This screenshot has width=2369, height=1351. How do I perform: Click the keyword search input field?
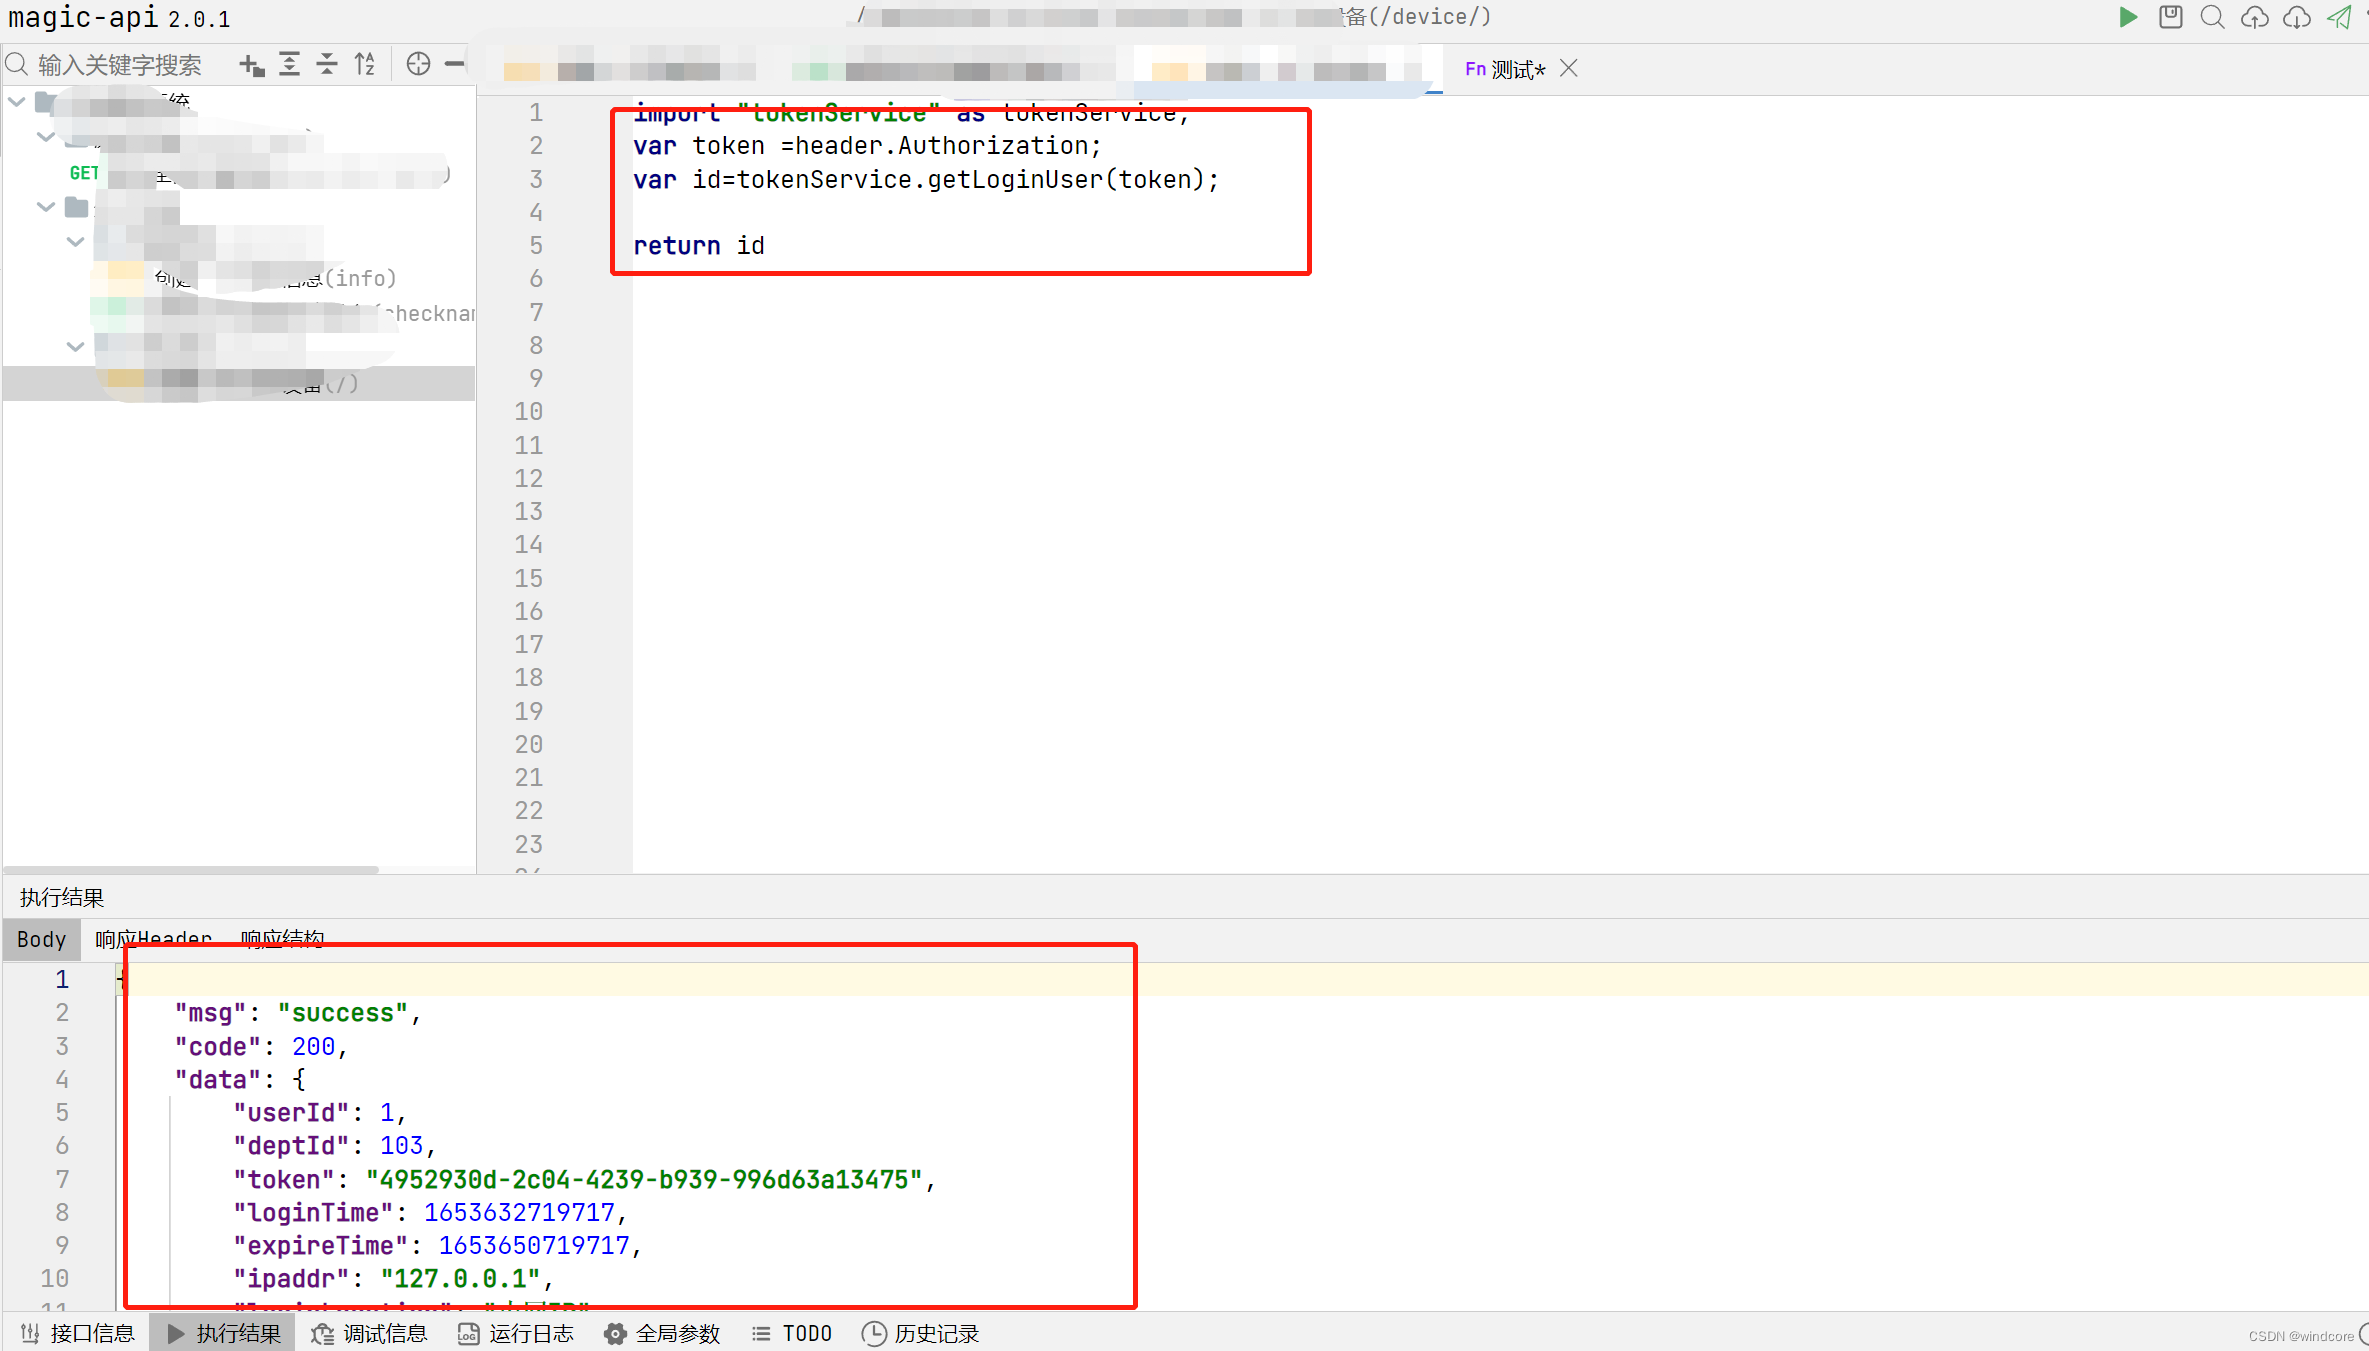pos(120,65)
